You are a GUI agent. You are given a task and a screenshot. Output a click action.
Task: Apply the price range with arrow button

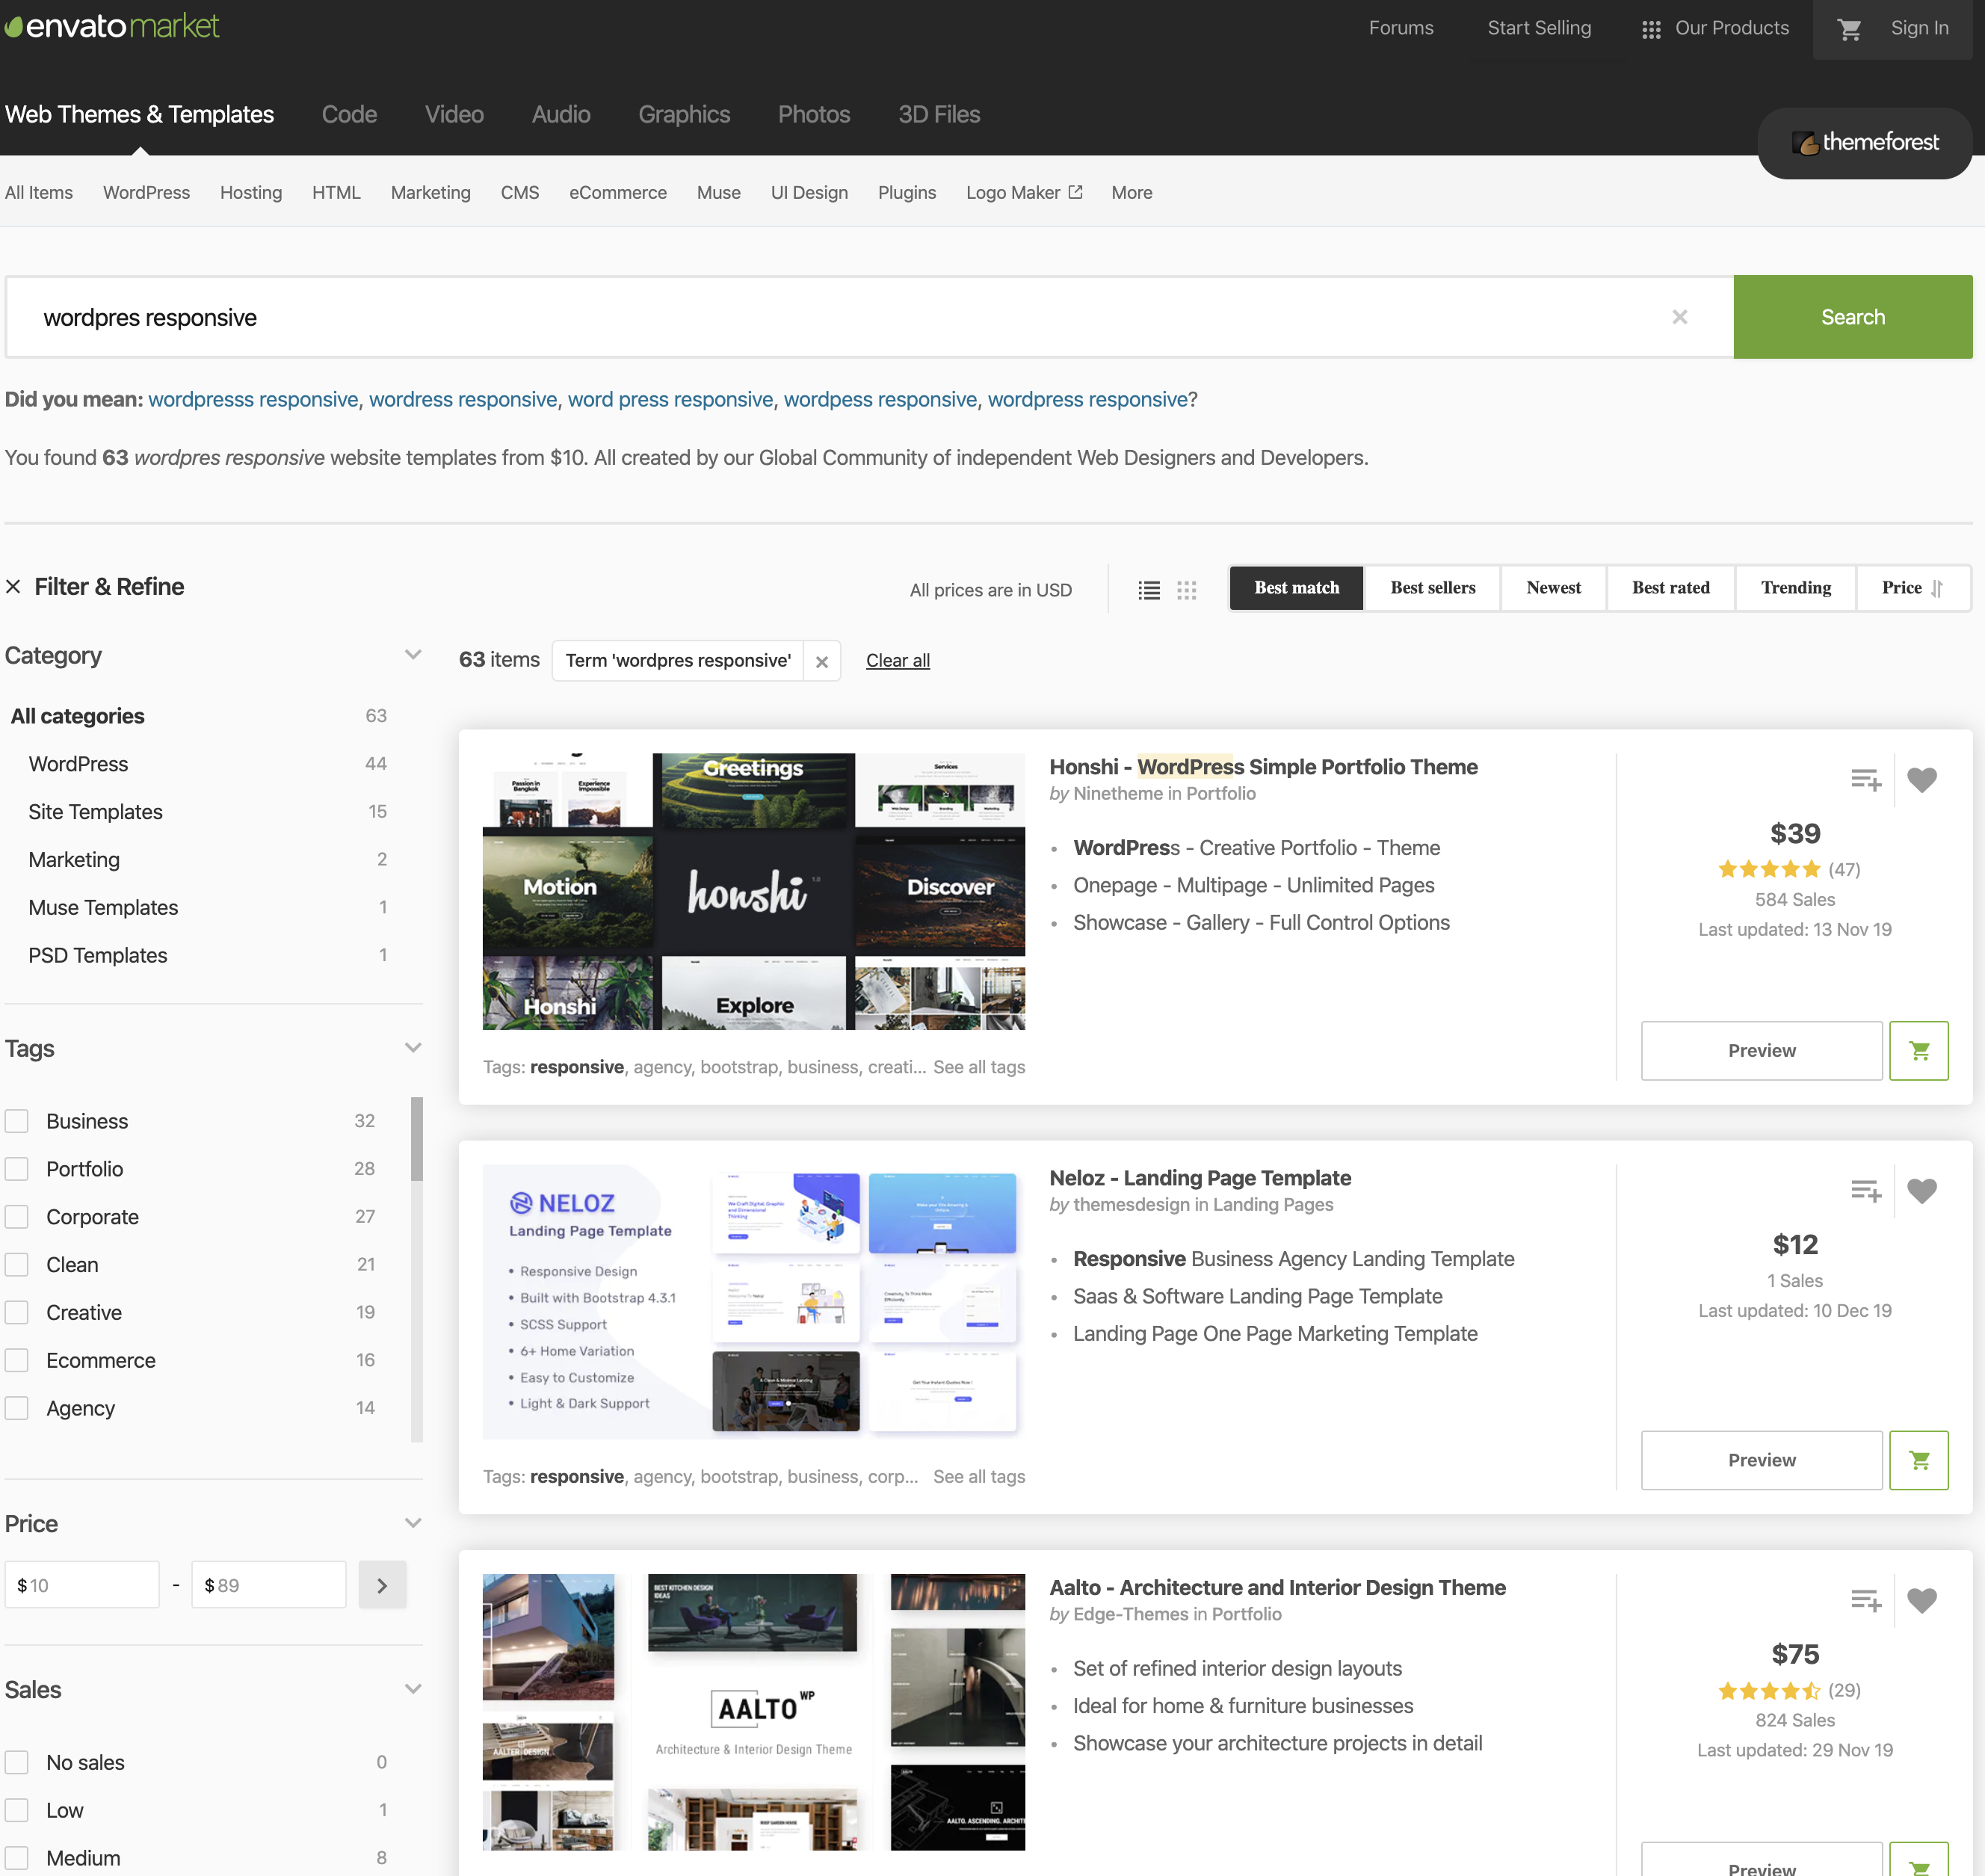382,1585
